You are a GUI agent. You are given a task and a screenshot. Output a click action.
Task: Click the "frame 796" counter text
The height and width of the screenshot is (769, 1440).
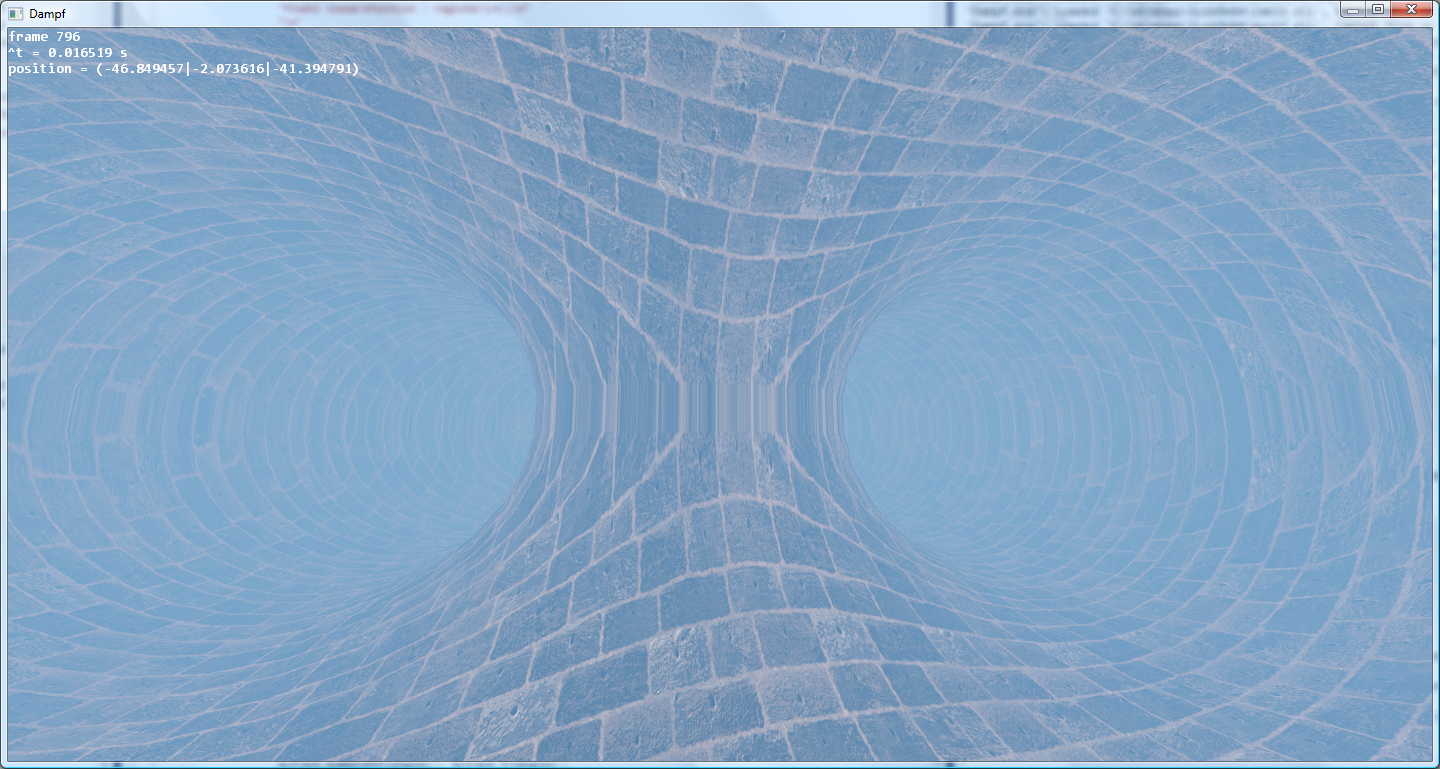[x=44, y=37]
